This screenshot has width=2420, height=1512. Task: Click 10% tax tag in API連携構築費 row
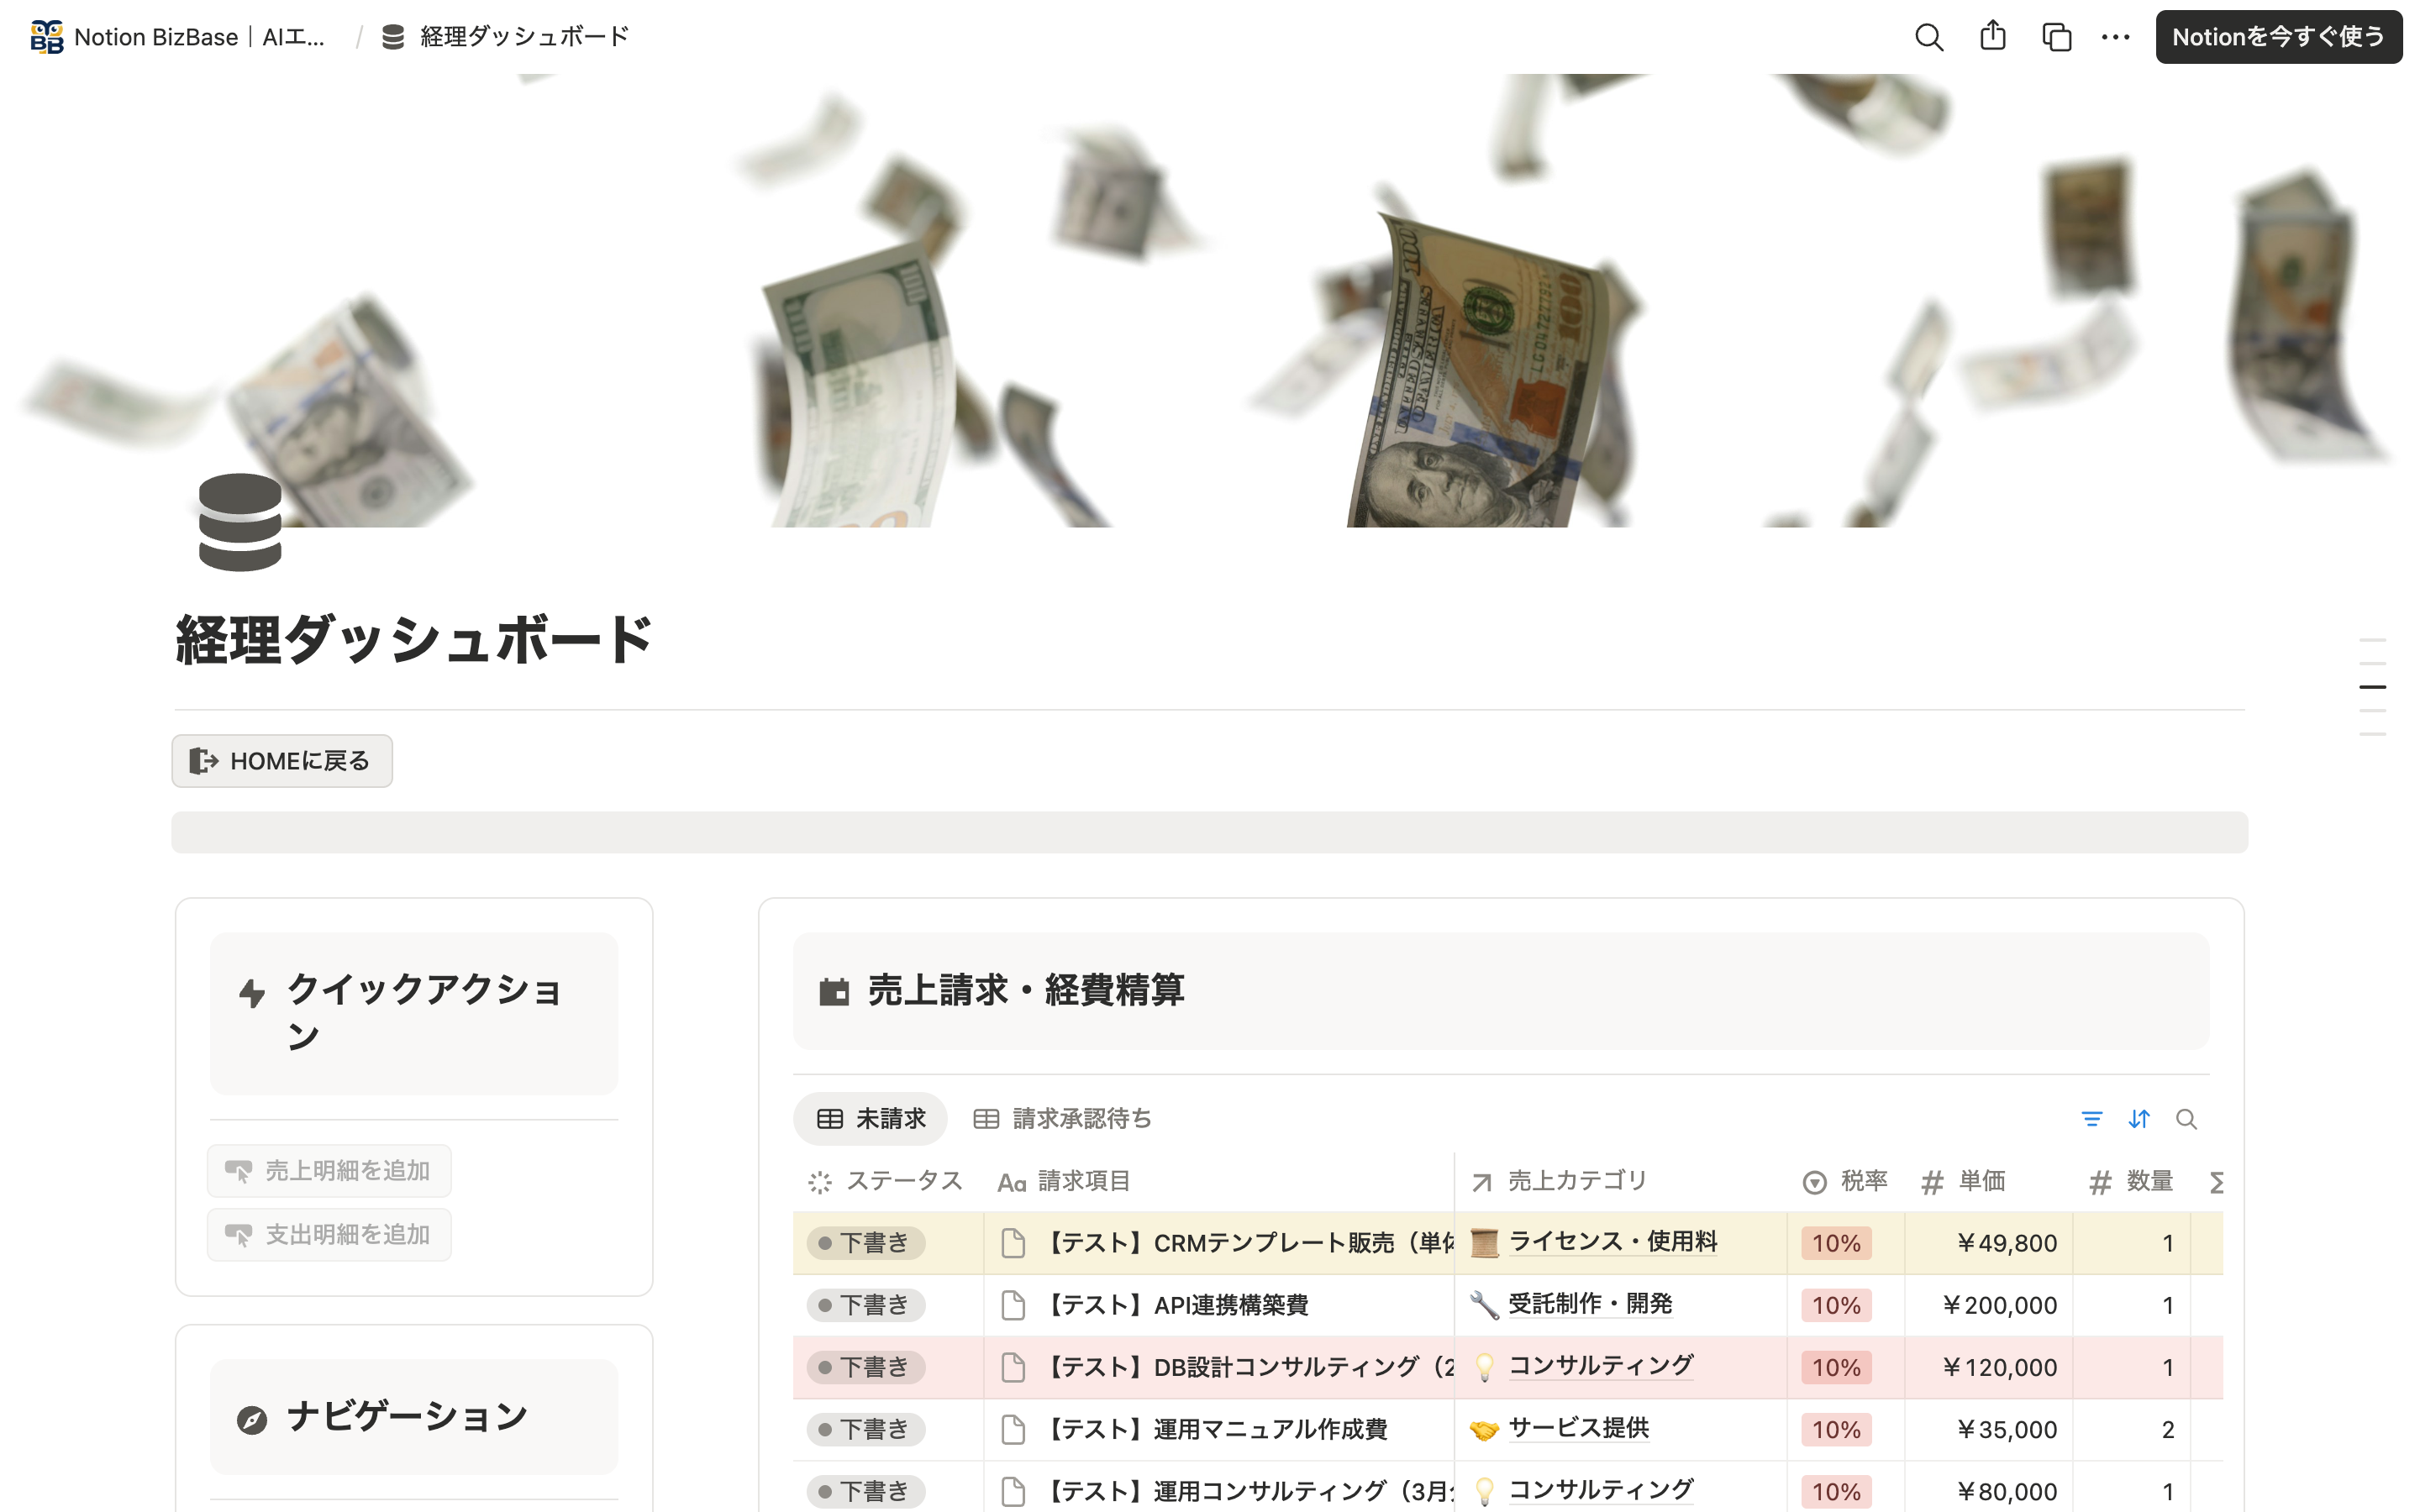coord(1837,1305)
